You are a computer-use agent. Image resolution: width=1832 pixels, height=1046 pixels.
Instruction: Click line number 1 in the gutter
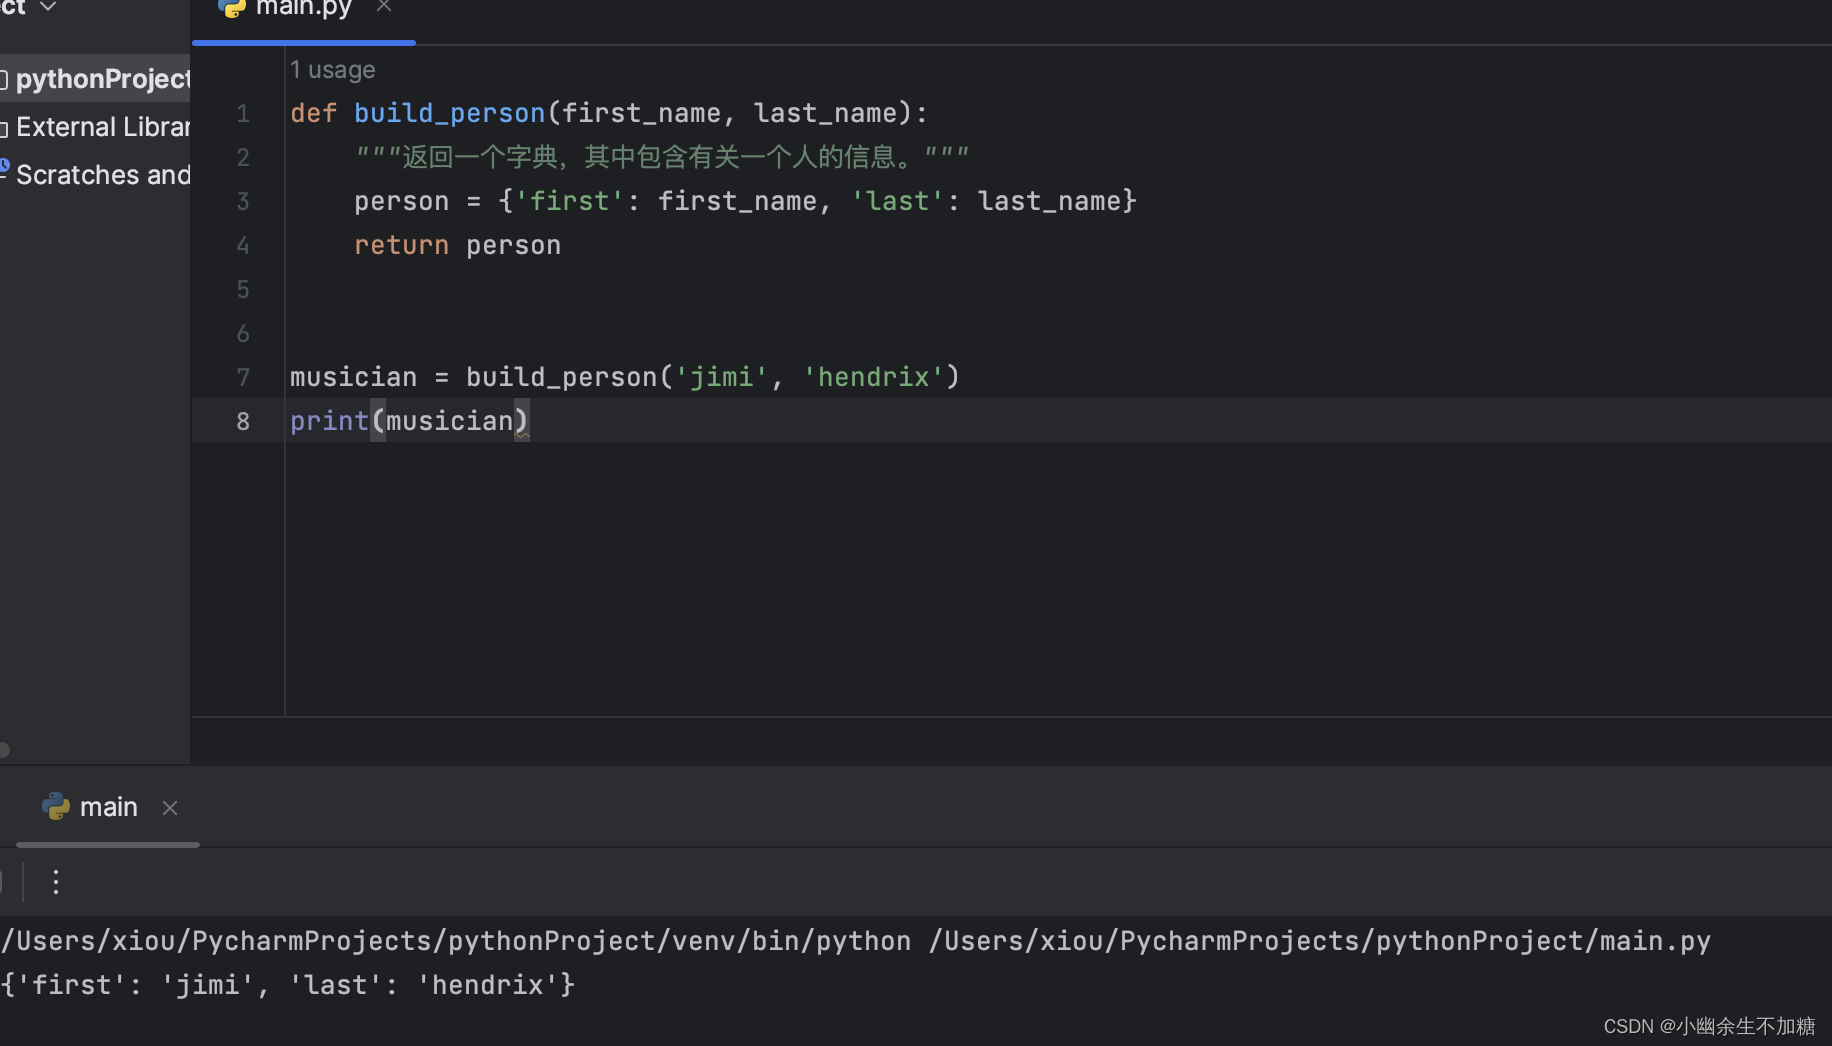tap(243, 114)
